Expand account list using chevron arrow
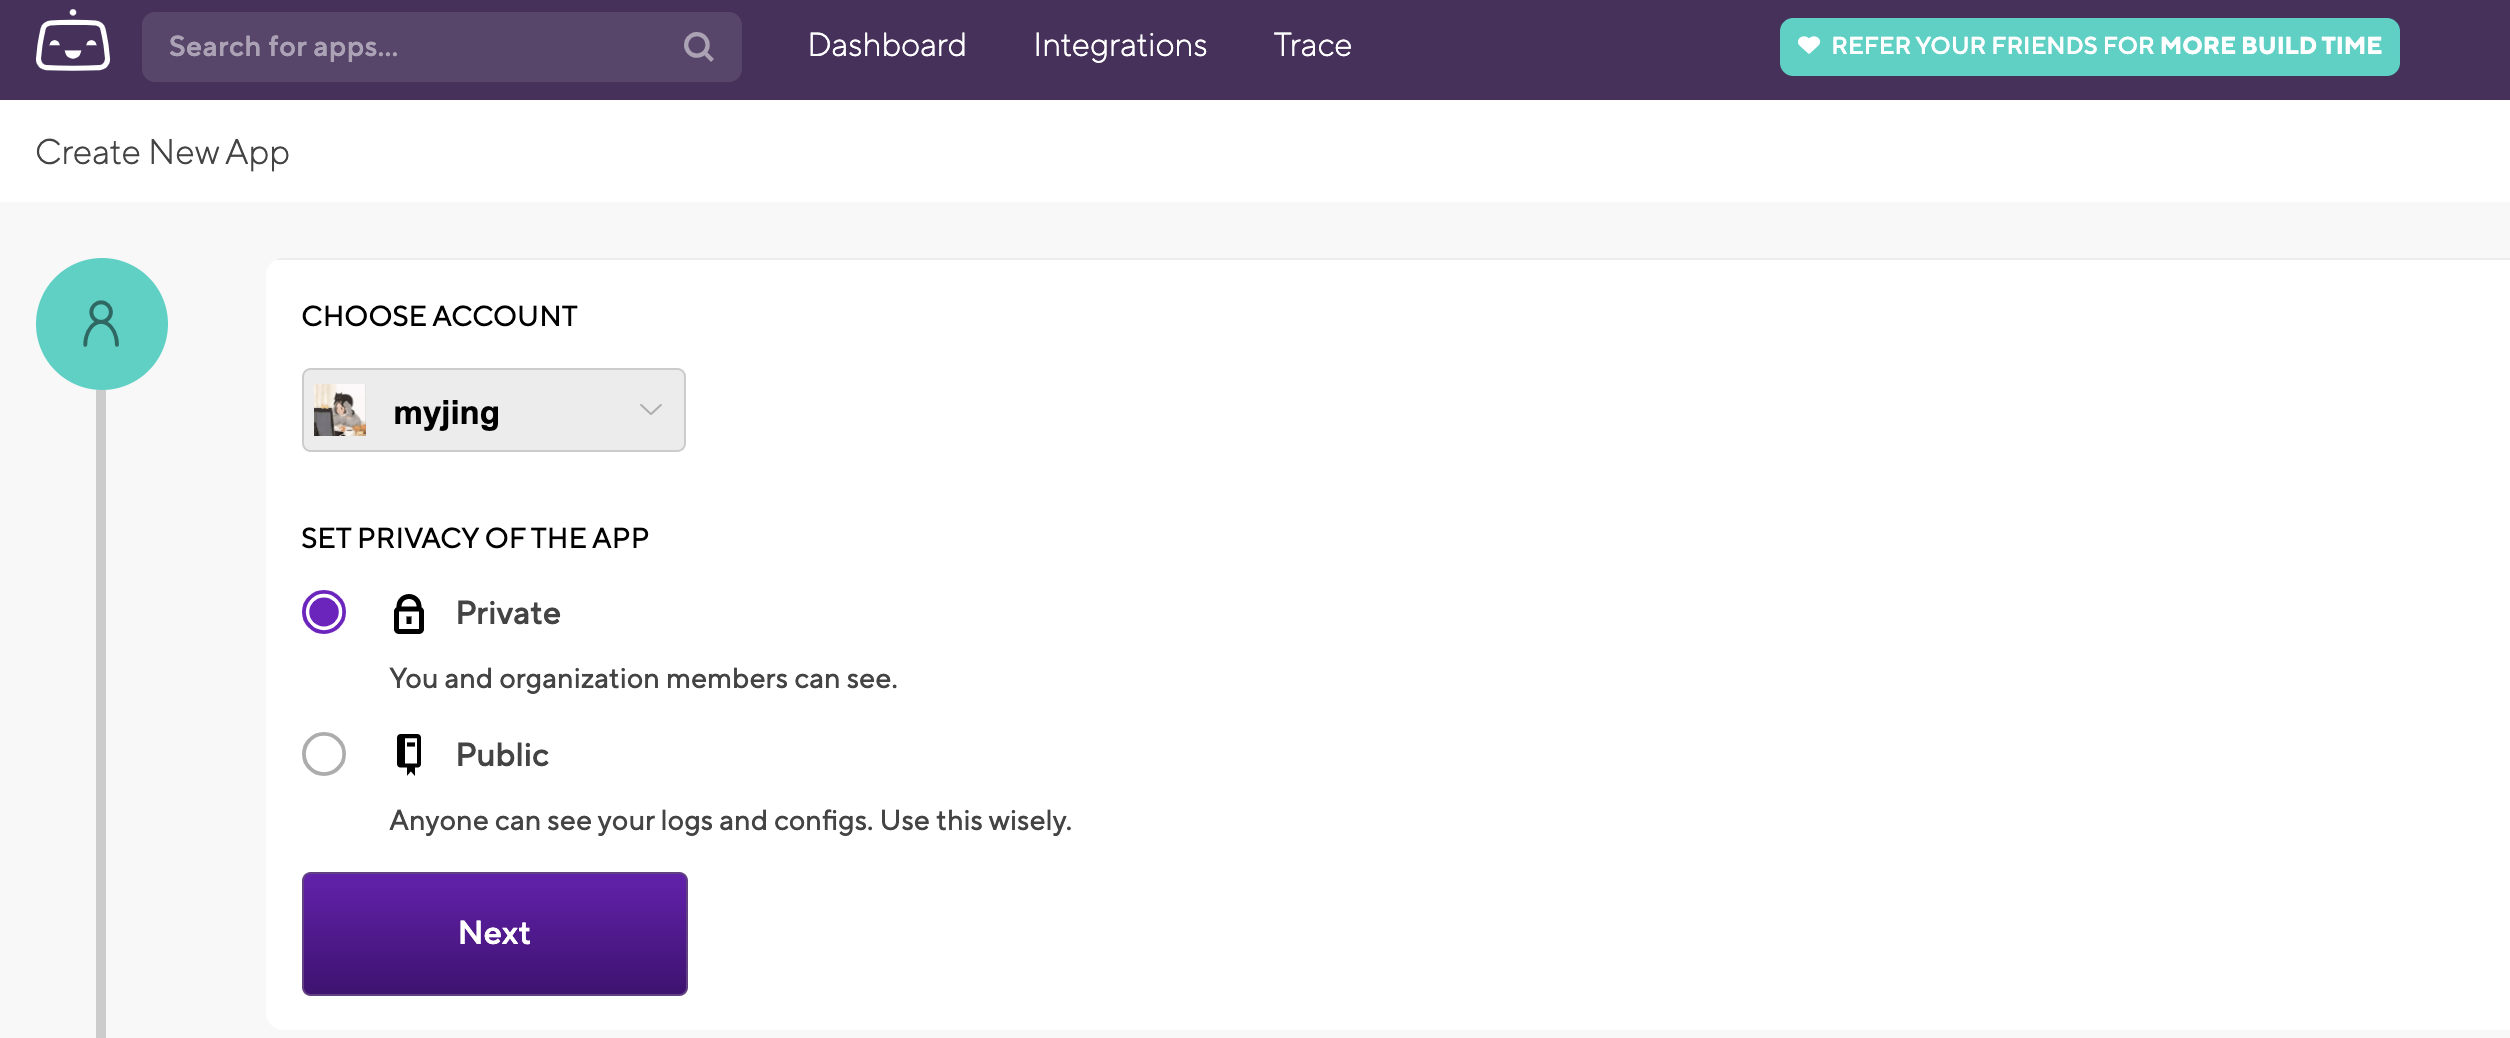2510x1038 pixels. [651, 410]
